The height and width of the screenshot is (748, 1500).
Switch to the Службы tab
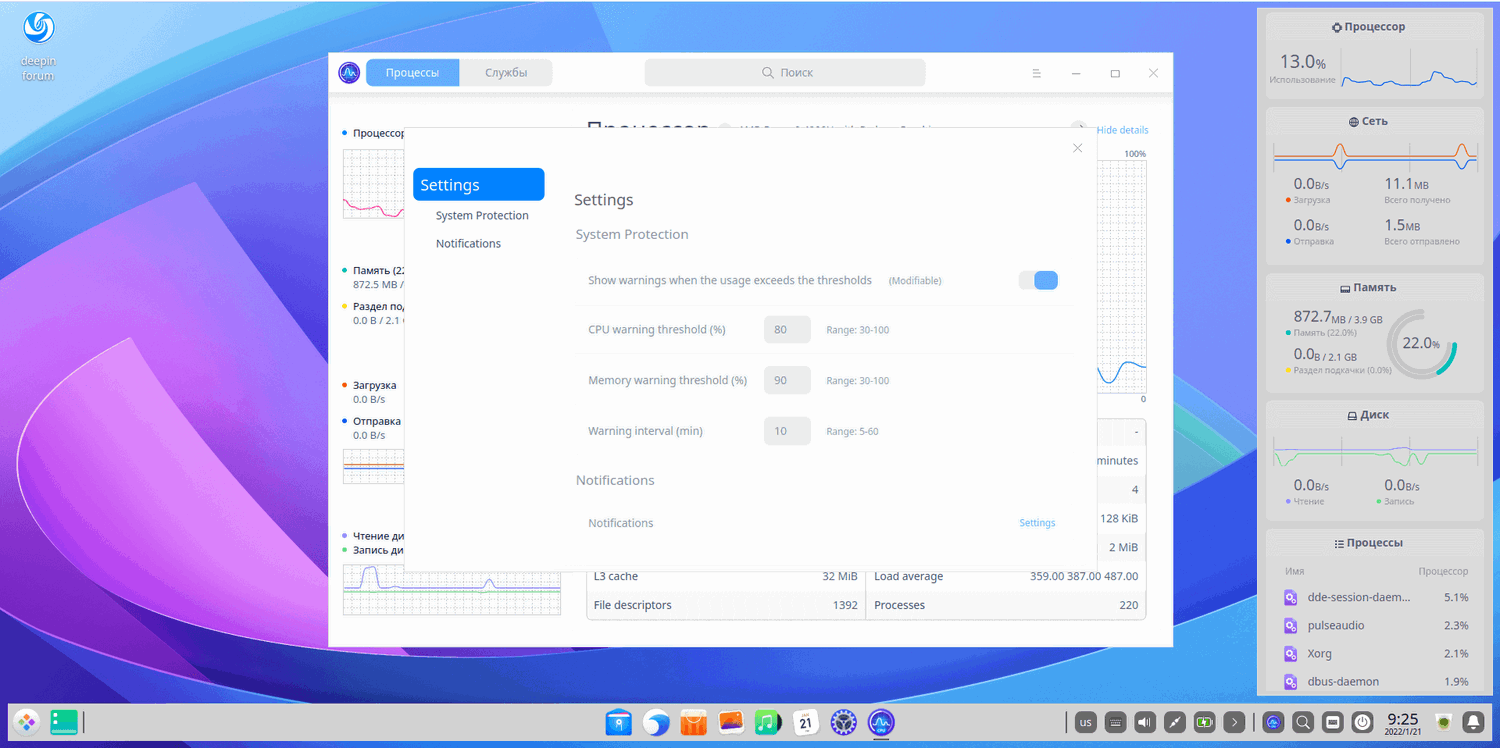[506, 73]
